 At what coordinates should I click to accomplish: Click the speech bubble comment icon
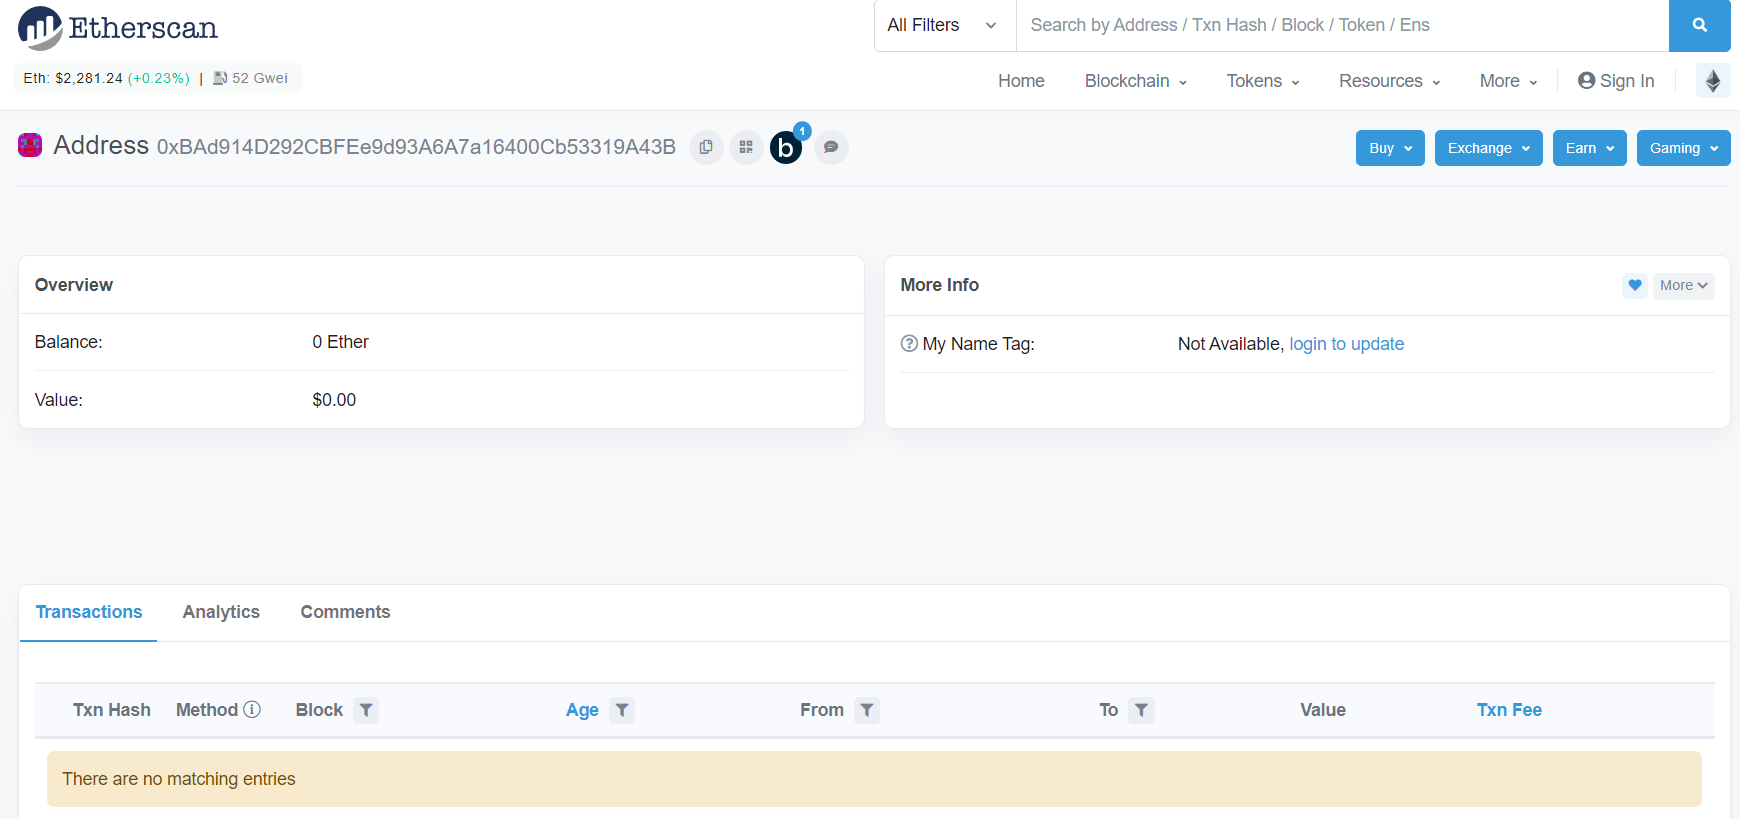click(x=831, y=147)
